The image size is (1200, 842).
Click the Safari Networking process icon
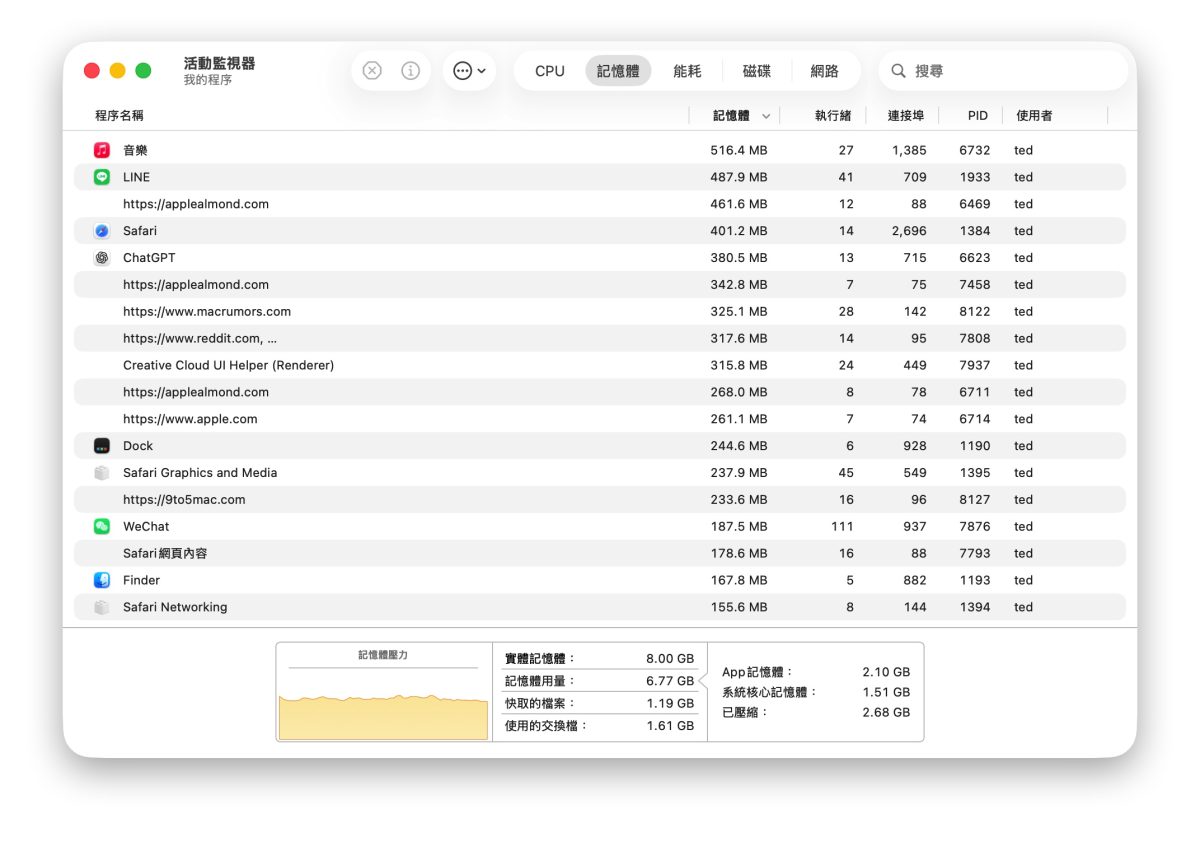[x=102, y=607]
